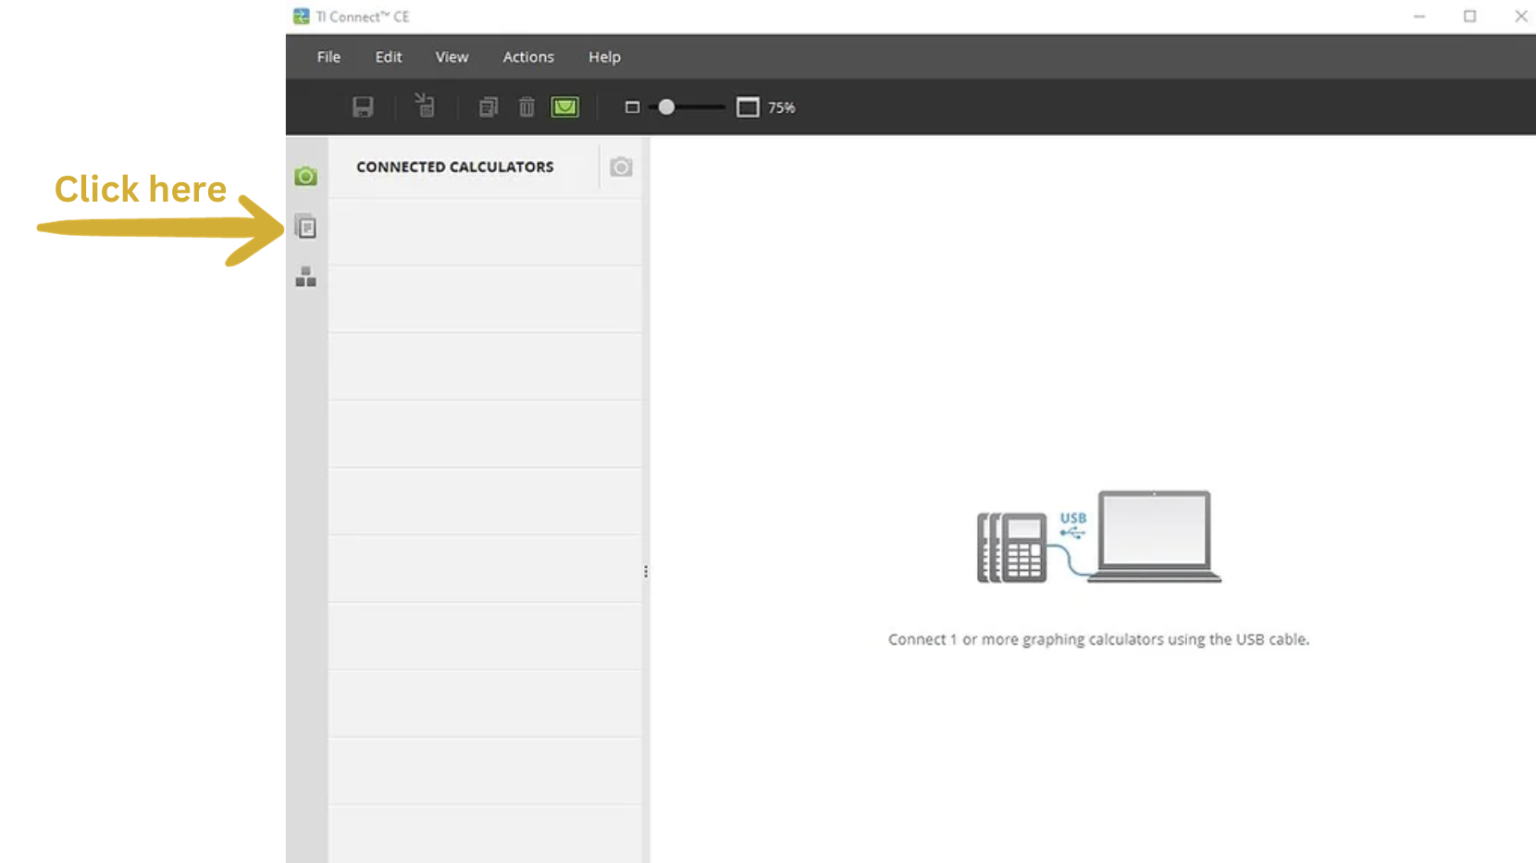
Task: Click the Send to Calculators toolbar icon
Action: click(424, 106)
